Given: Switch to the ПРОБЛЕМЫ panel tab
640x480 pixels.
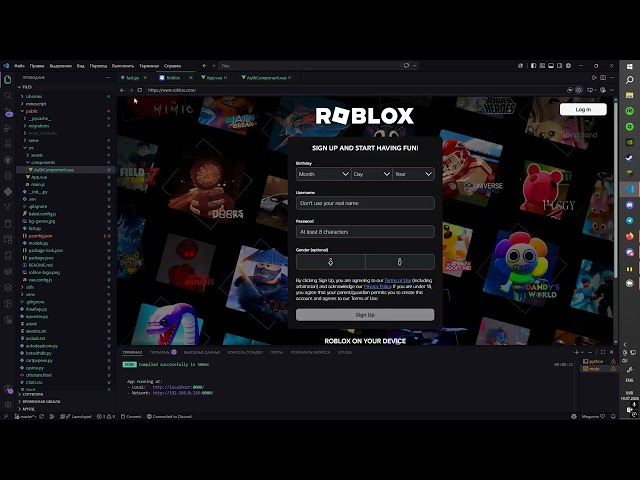Looking at the screenshot, I should click(x=160, y=352).
